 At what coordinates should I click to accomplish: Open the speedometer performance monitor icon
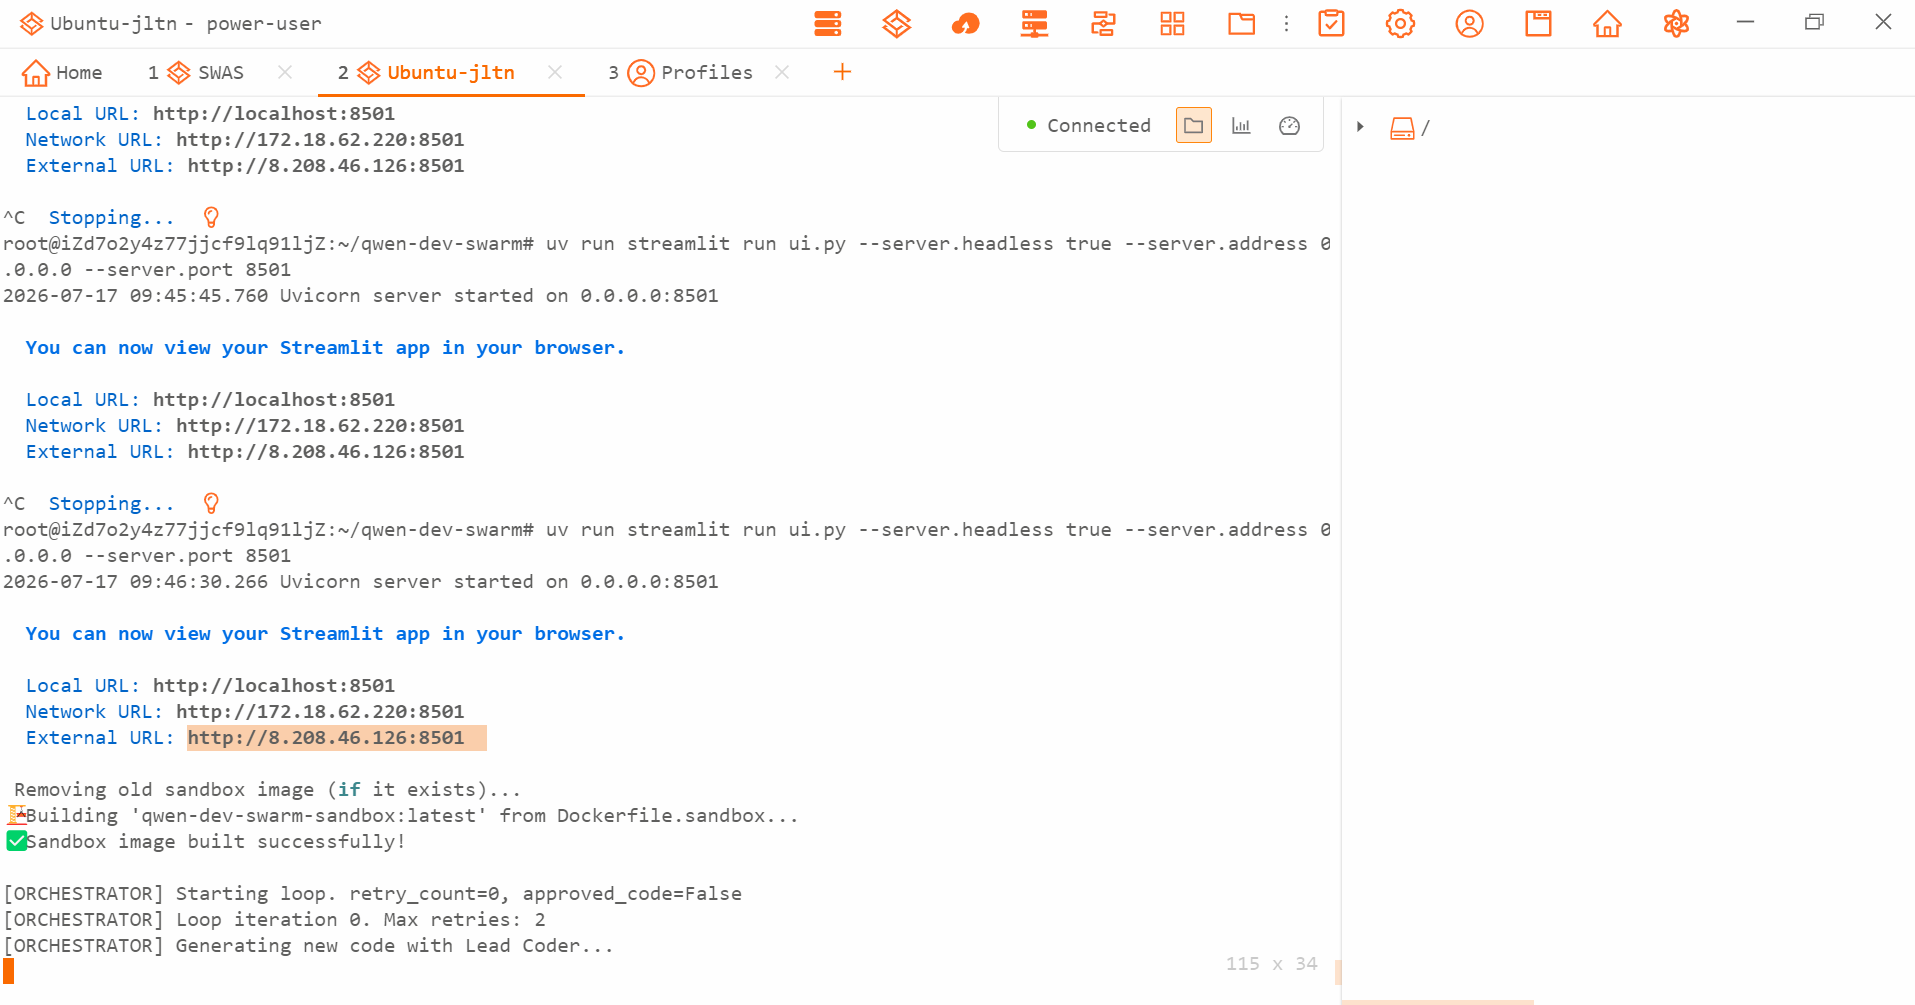click(x=1289, y=125)
